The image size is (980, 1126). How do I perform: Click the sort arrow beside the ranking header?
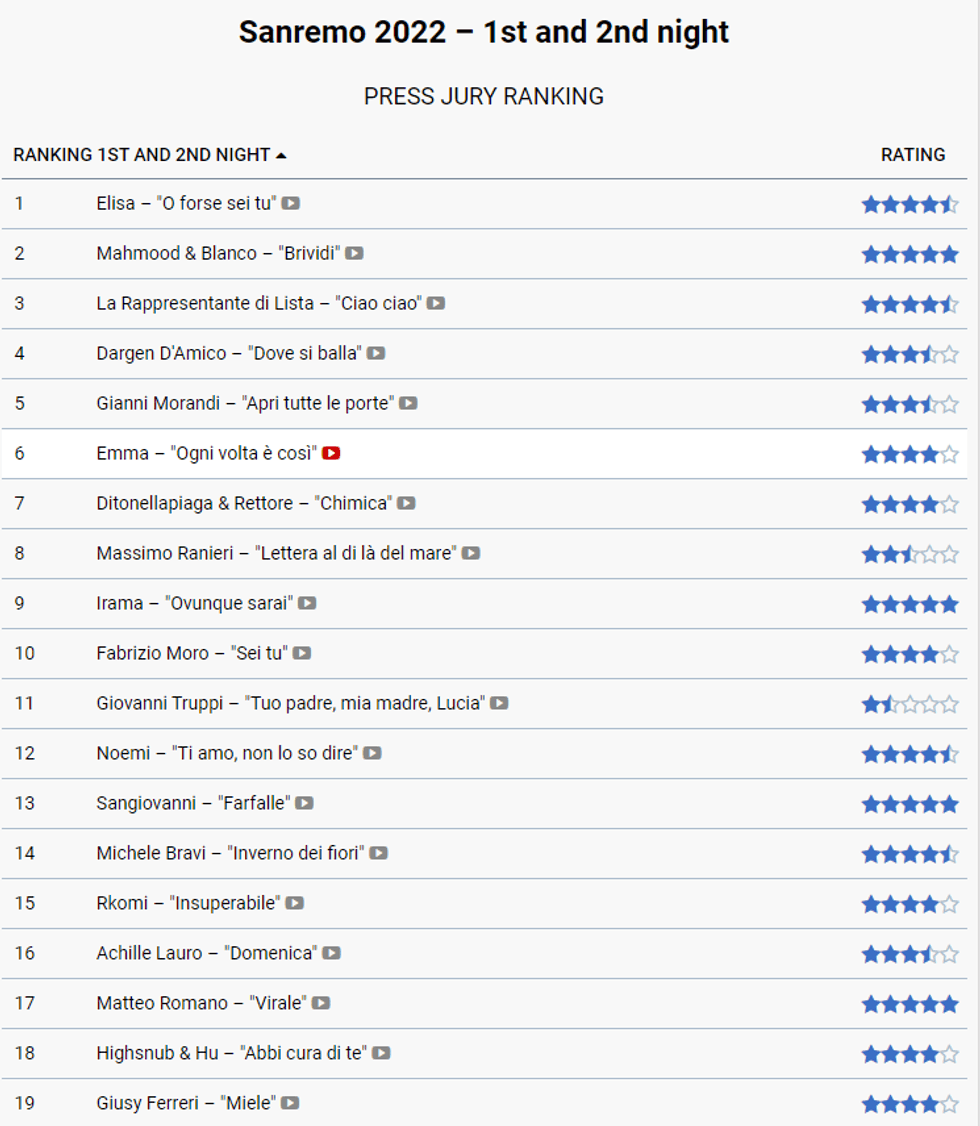[281, 156]
